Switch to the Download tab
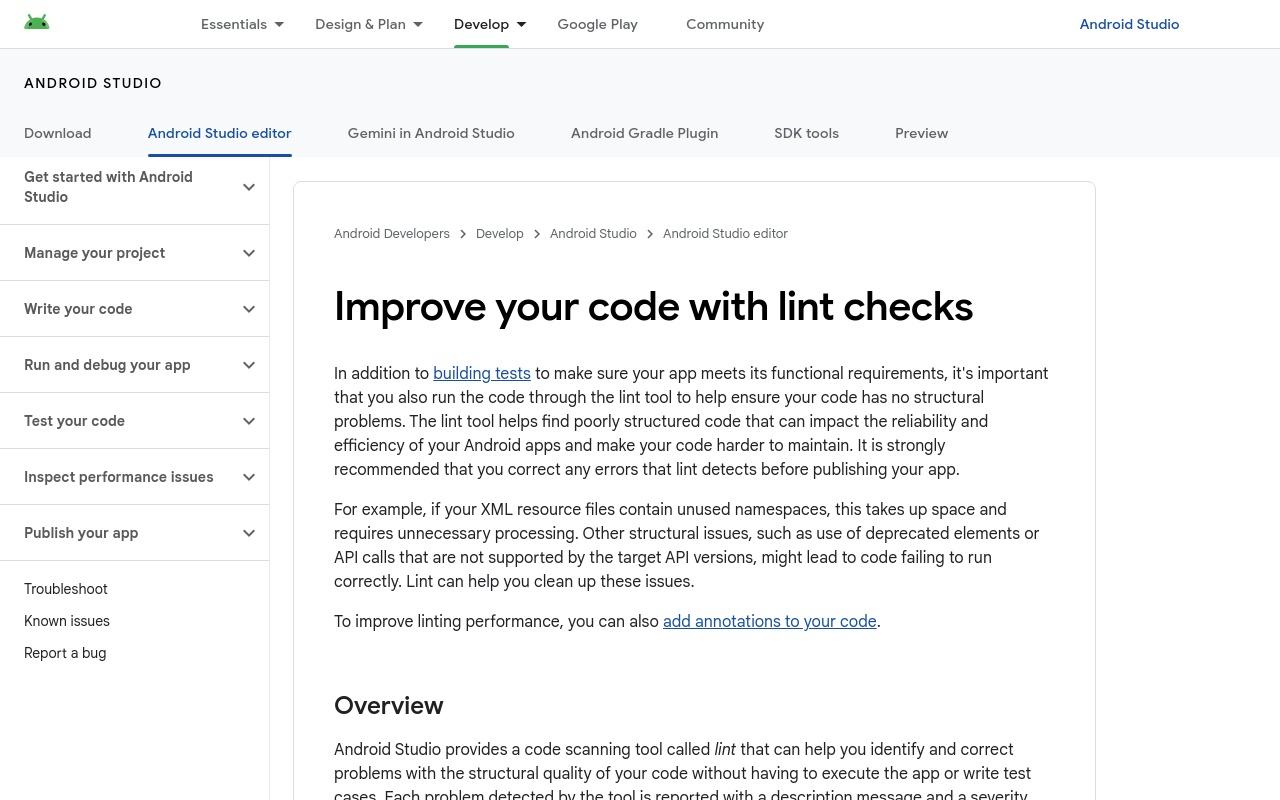The width and height of the screenshot is (1280, 800). point(58,133)
